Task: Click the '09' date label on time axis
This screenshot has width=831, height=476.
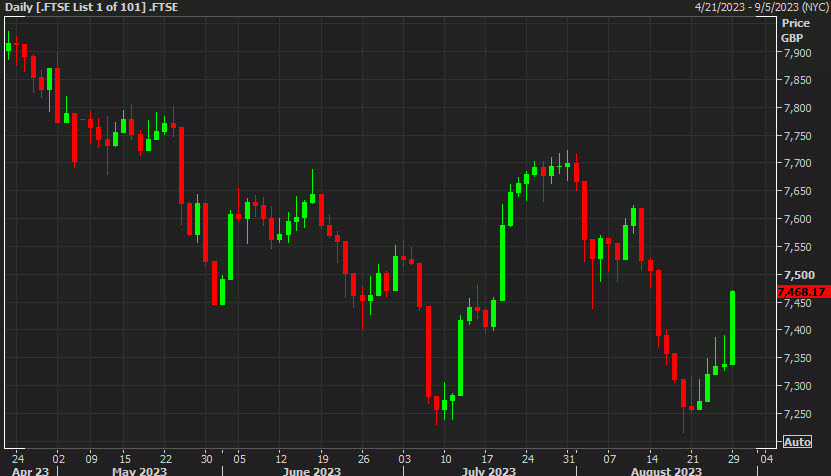Action: [91, 459]
